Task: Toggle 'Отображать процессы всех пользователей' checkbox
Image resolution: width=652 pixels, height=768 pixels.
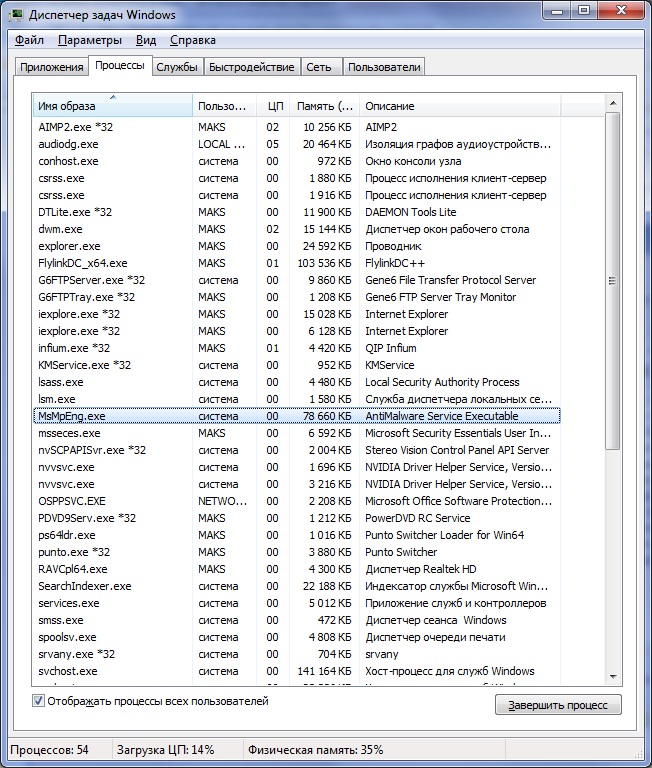Action: coord(39,702)
